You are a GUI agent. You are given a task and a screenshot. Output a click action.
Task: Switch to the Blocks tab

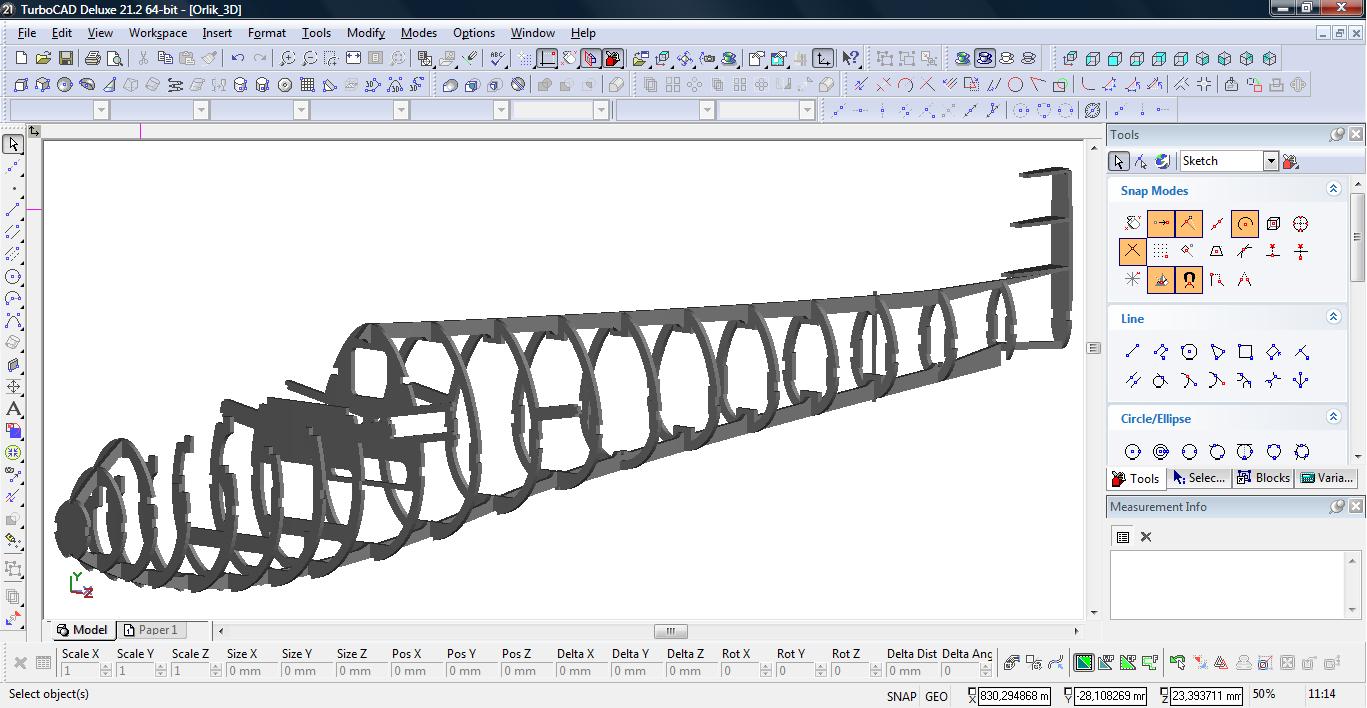1263,478
